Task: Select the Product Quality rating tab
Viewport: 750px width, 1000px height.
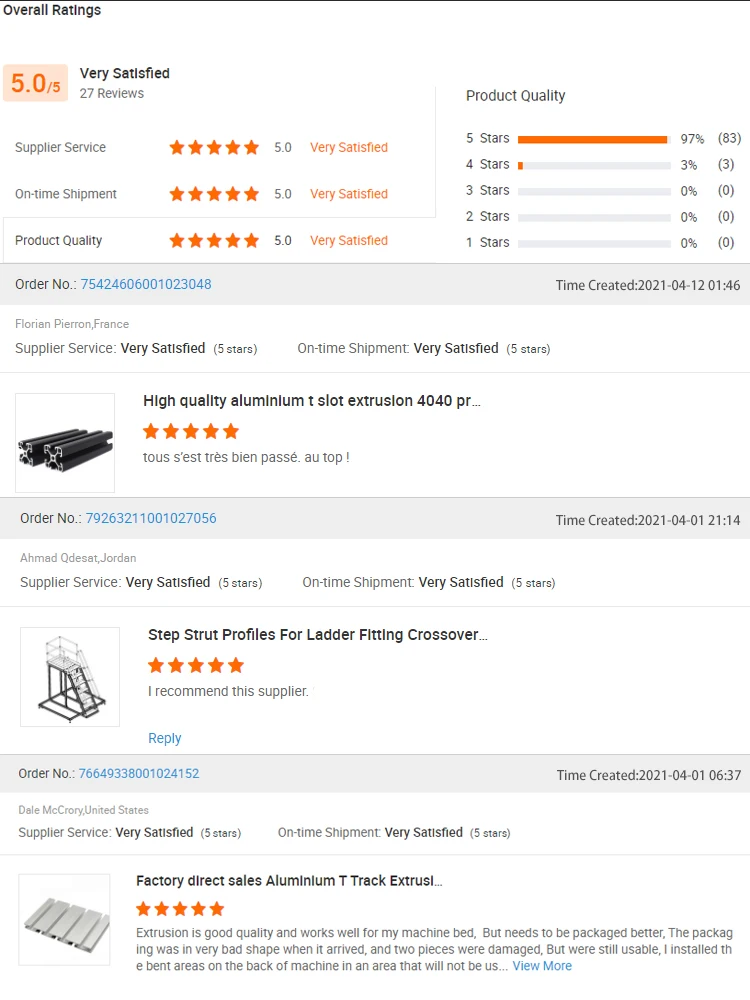Action: click(x=59, y=241)
